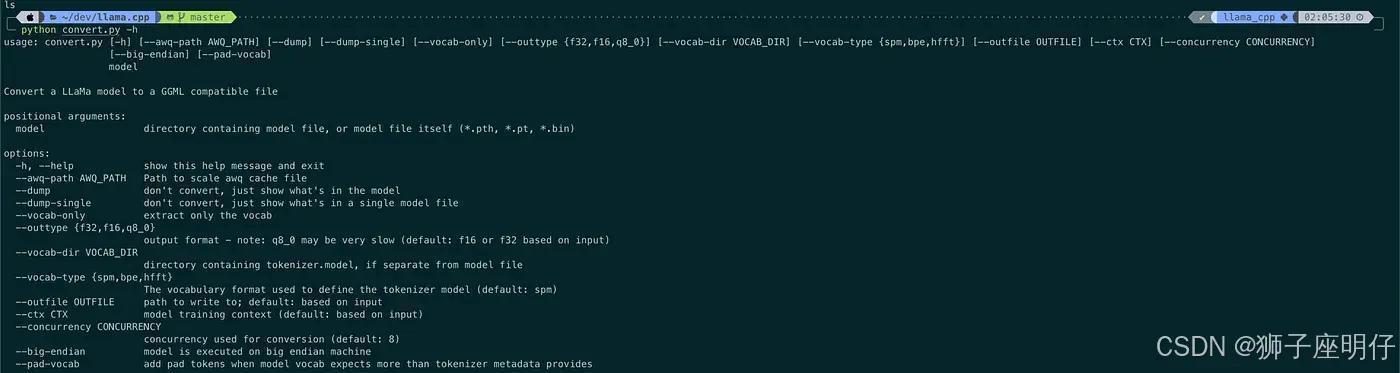Click the diamond icon after llama_cpp
The image size is (1400, 373).
(x=1284, y=17)
